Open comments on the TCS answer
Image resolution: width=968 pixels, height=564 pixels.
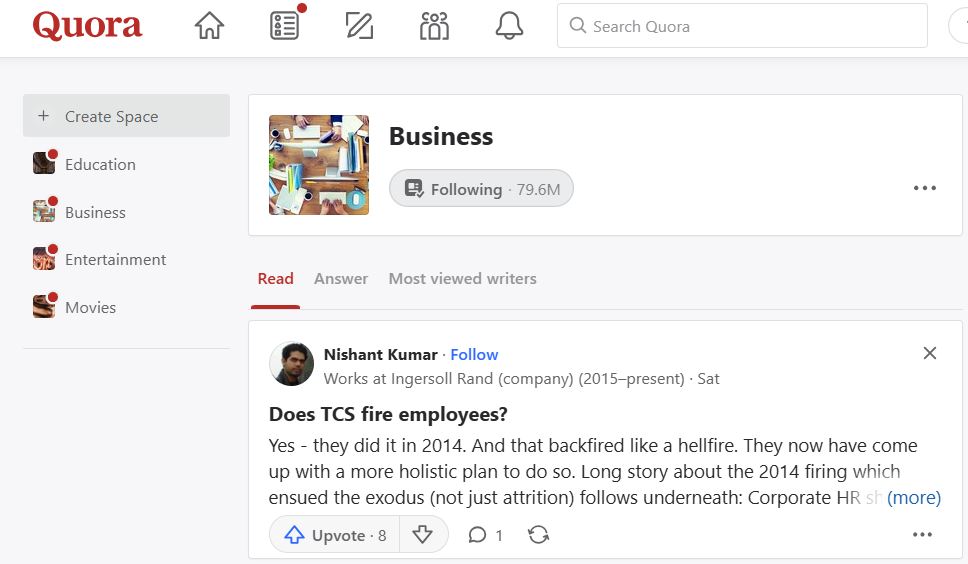486,535
